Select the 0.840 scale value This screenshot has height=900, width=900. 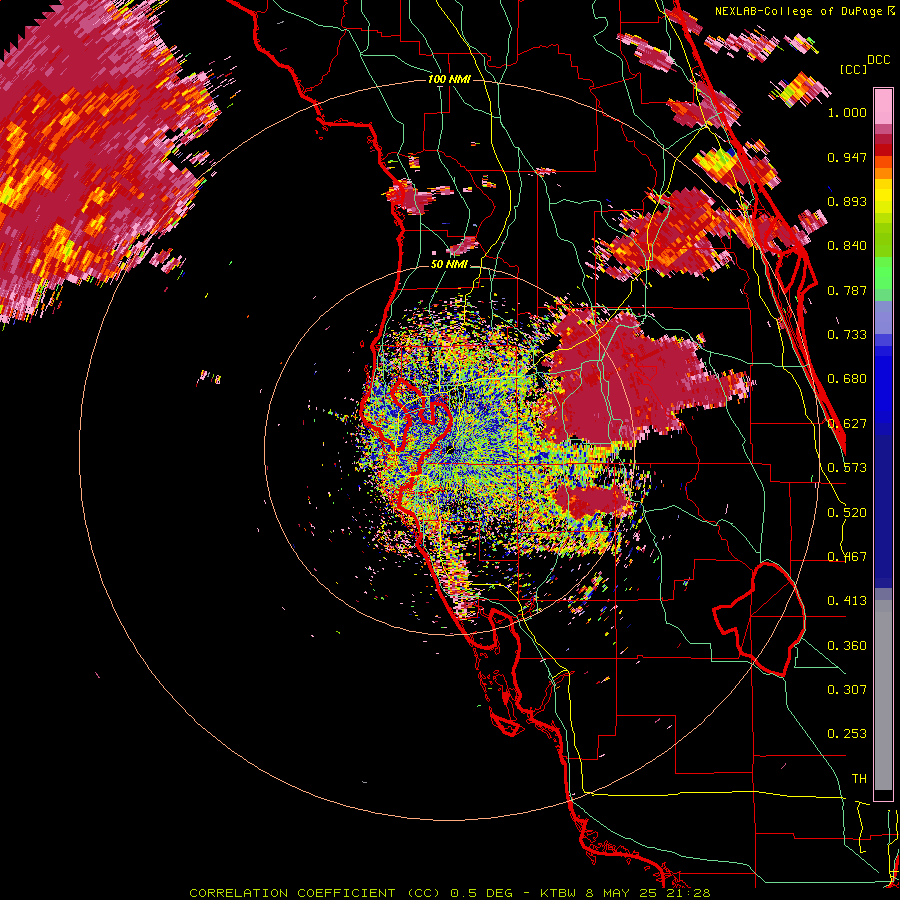tap(847, 246)
